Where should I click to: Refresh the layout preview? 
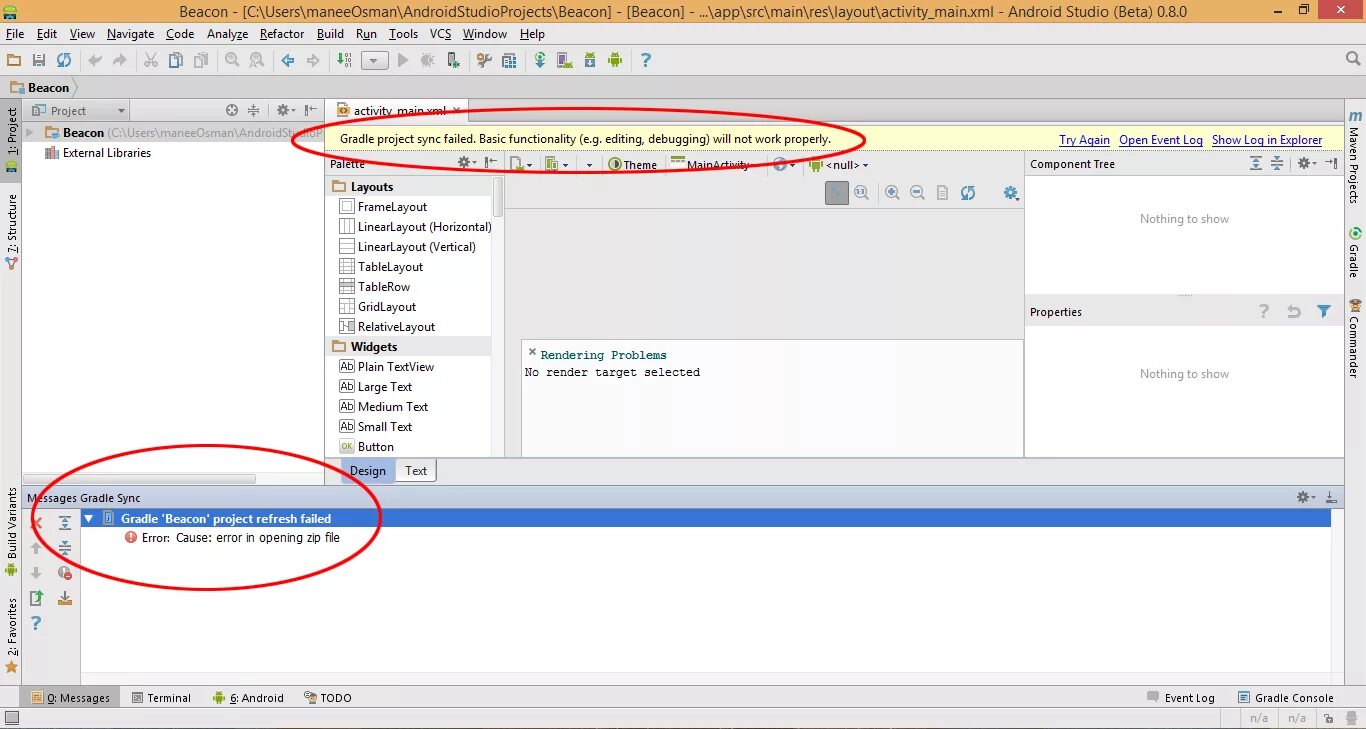(968, 193)
